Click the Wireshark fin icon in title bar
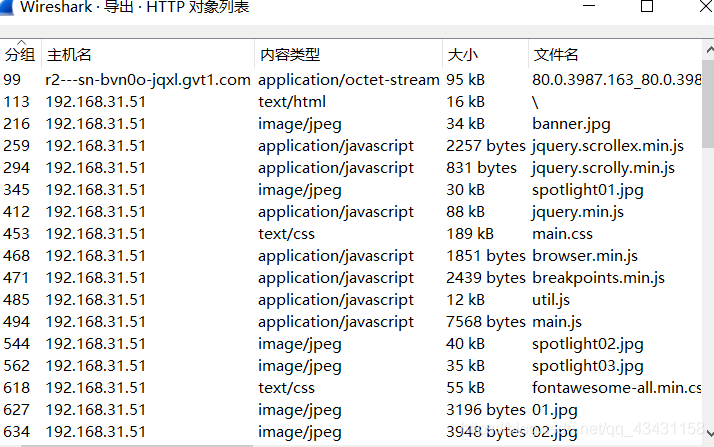This screenshot has height=447, width=714. (6, 7)
